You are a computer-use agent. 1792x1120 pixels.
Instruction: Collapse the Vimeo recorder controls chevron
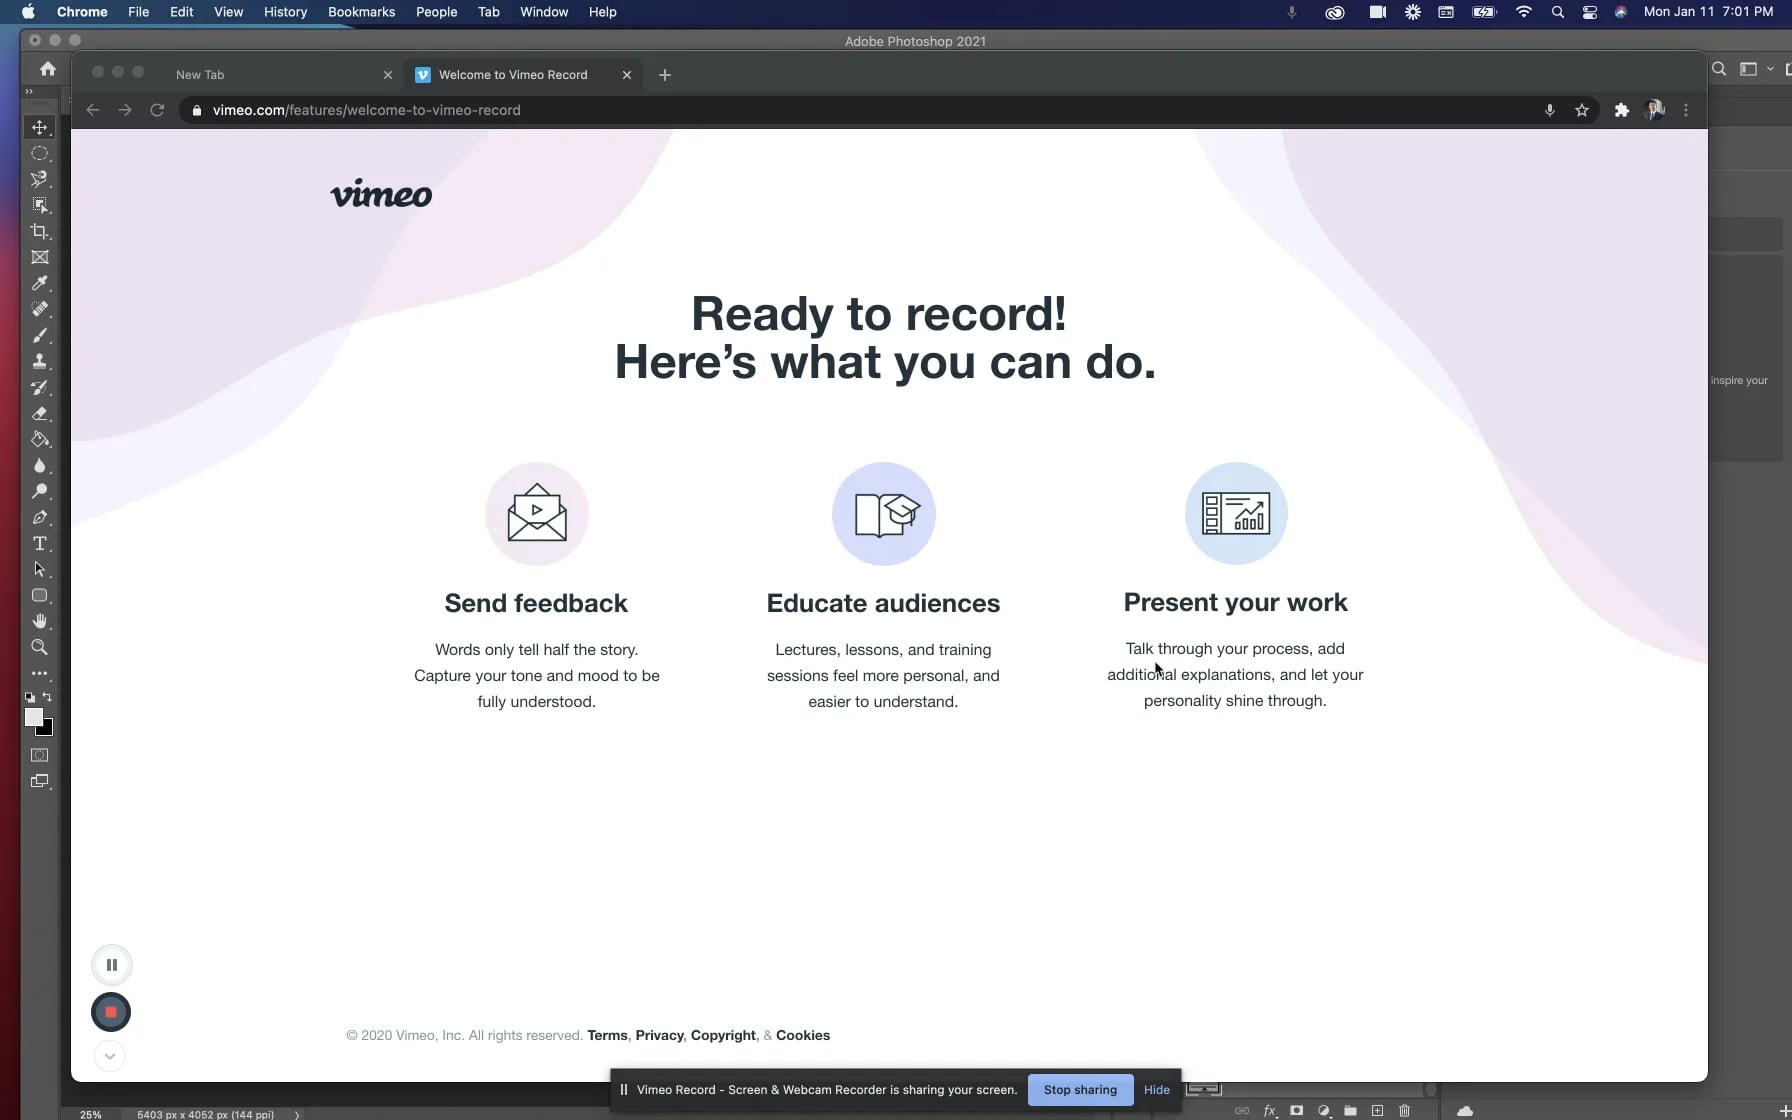110,1056
